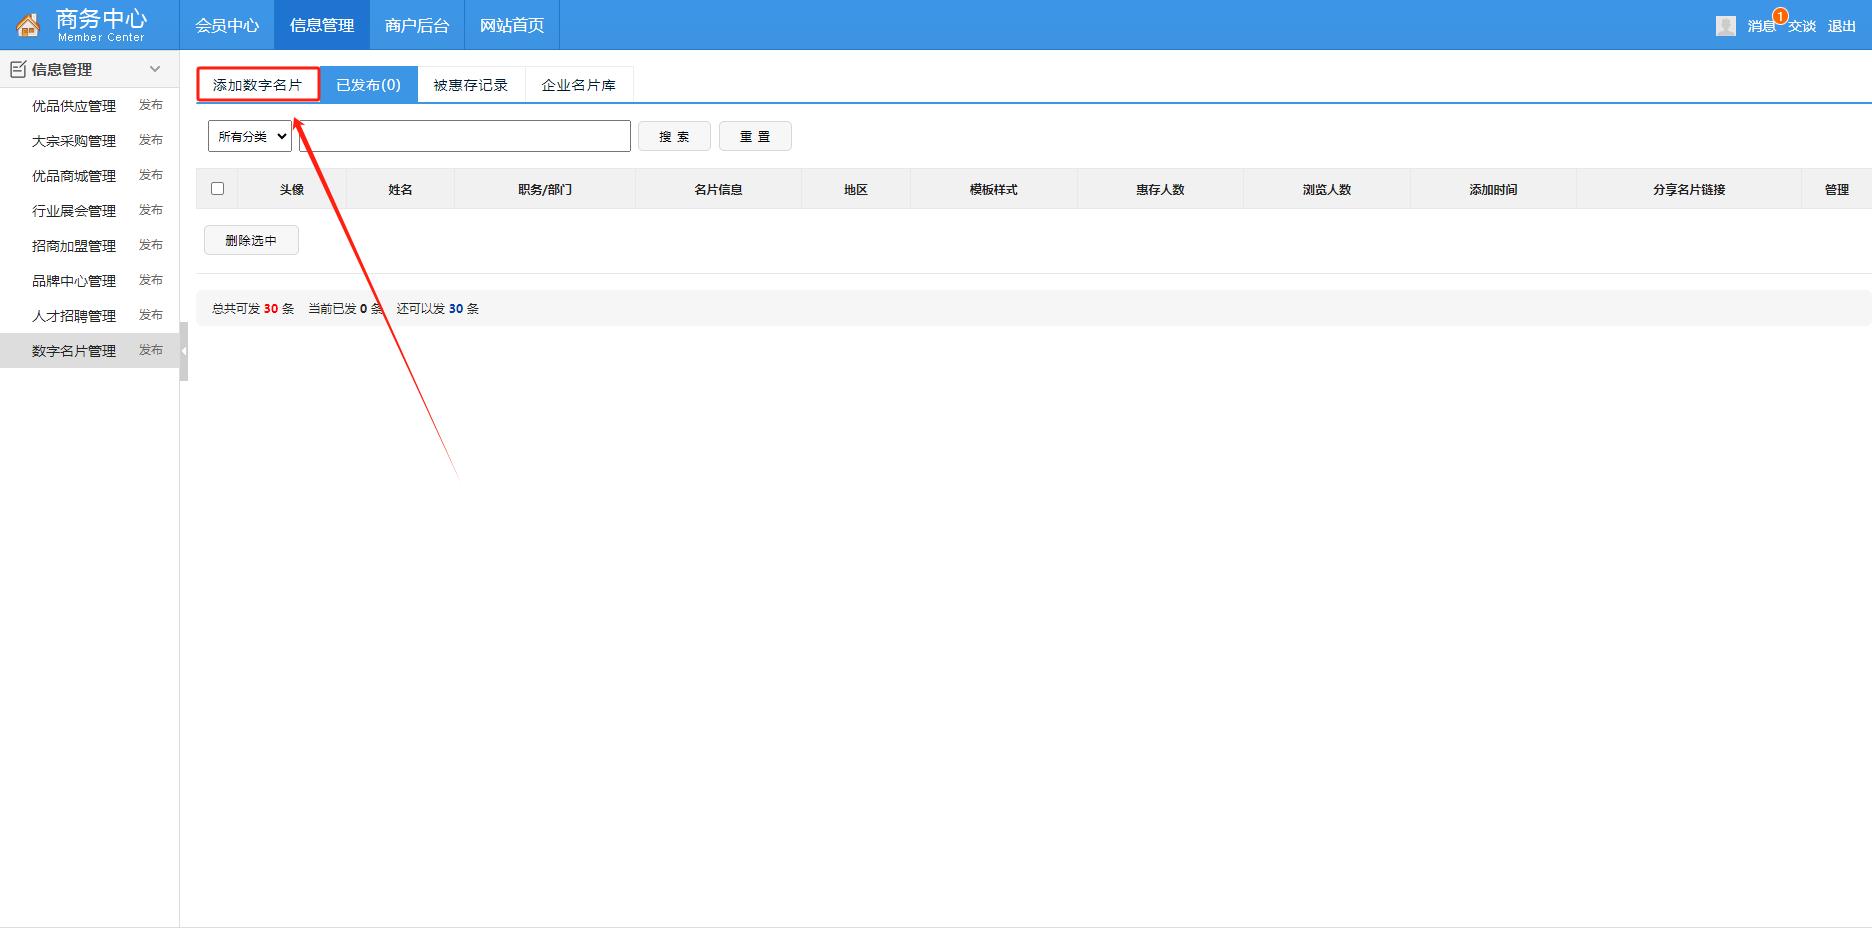This screenshot has height=928, width=1872.
Task: Click 发布 next to 招商加盟管理
Action: tap(151, 245)
